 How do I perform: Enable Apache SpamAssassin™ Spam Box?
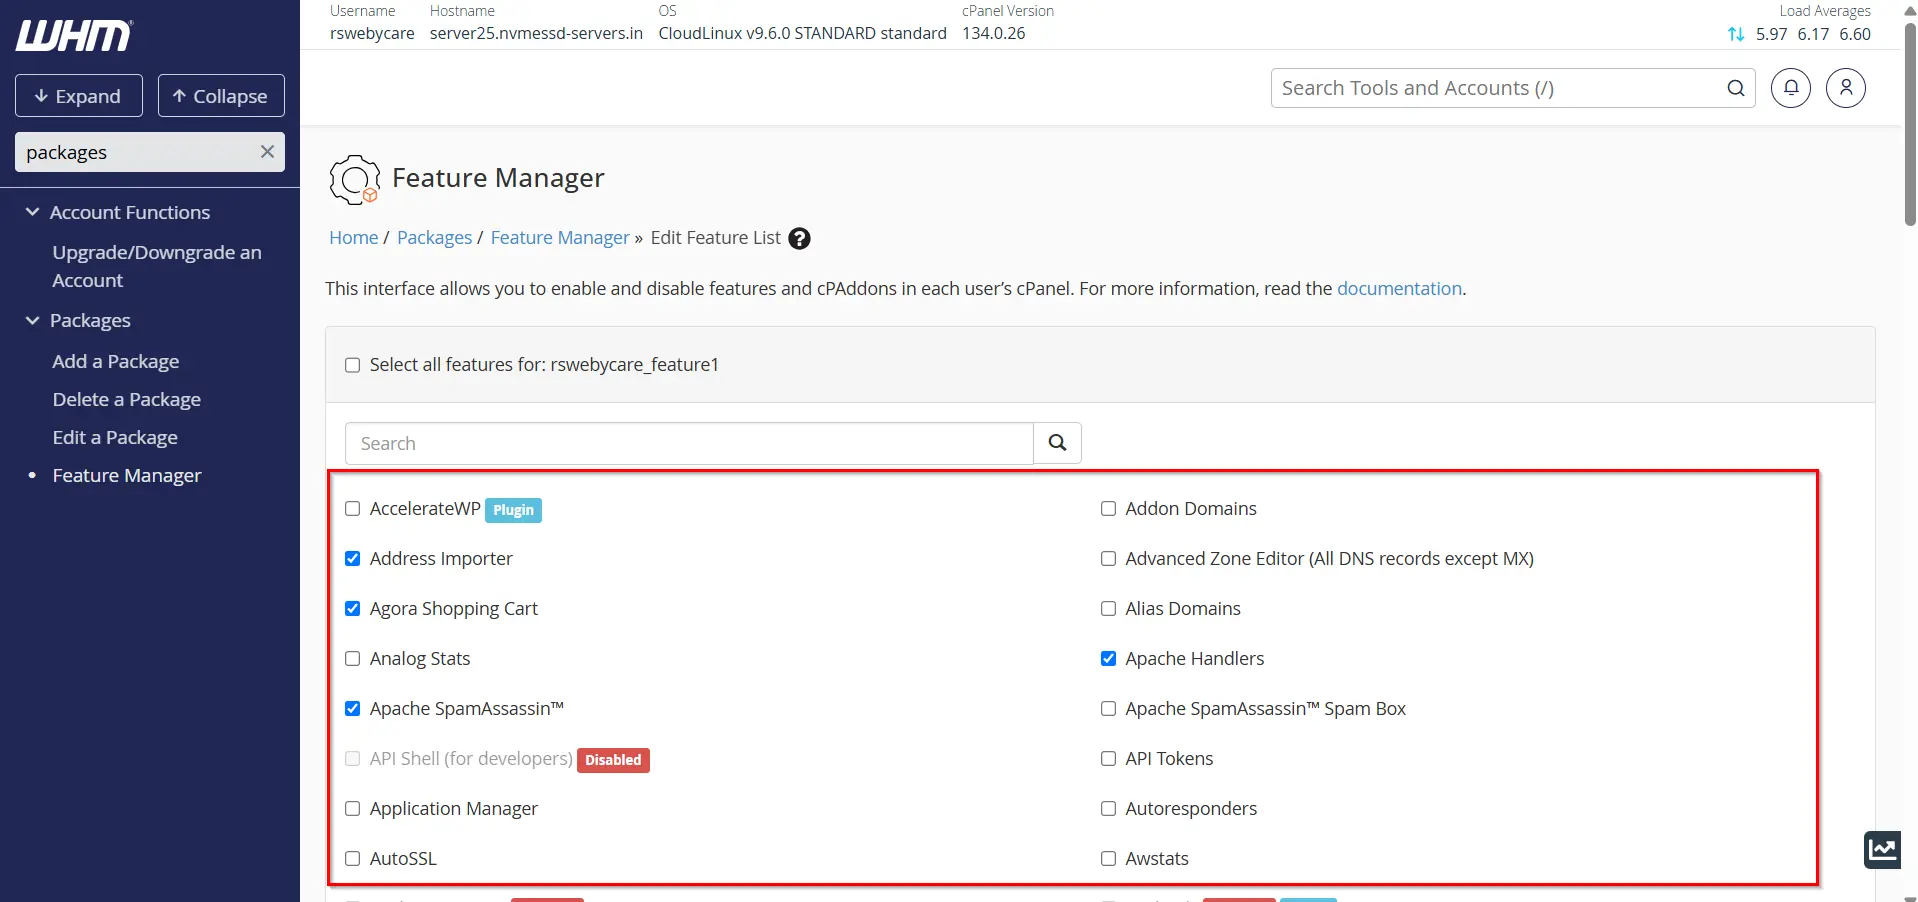pos(1108,709)
